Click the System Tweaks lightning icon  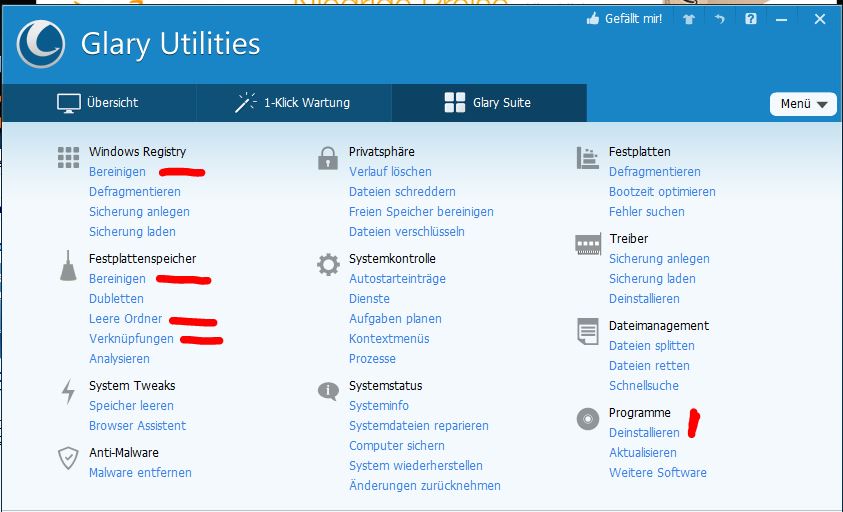(68, 392)
